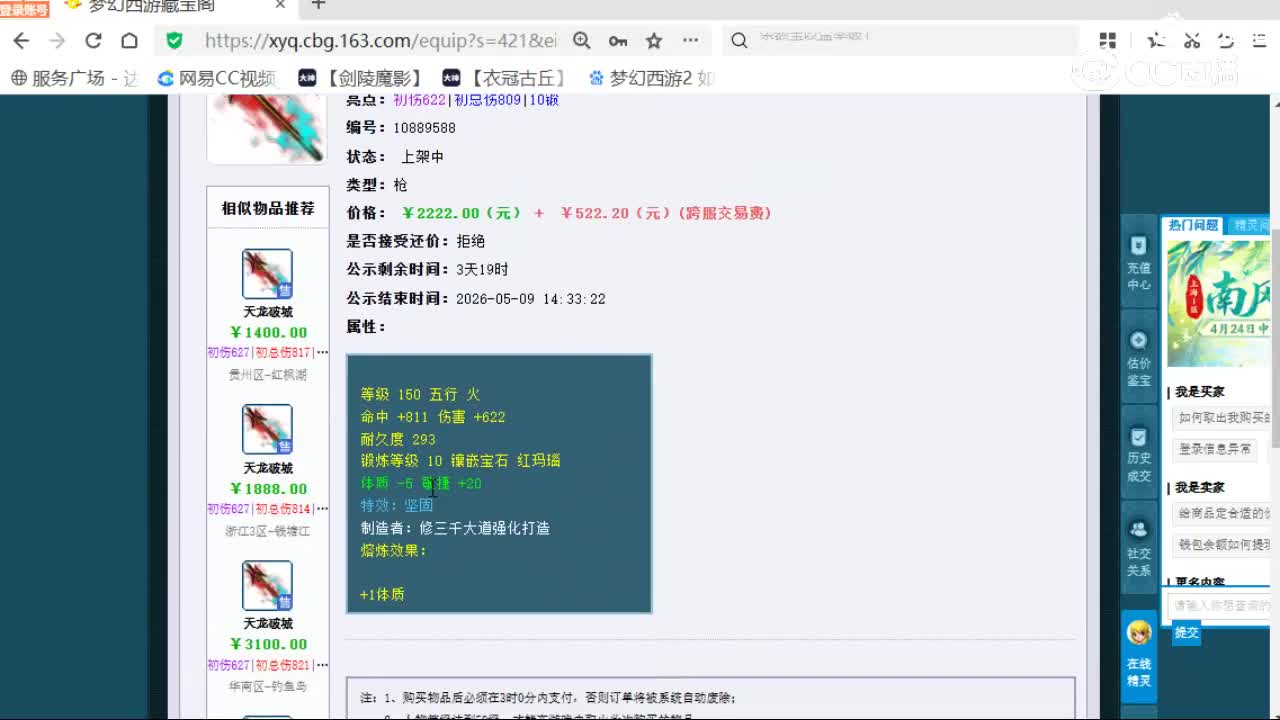This screenshot has height=720, width=1280.
Task: Click the 登录信息异常 help question
Action: [1214, 449]
